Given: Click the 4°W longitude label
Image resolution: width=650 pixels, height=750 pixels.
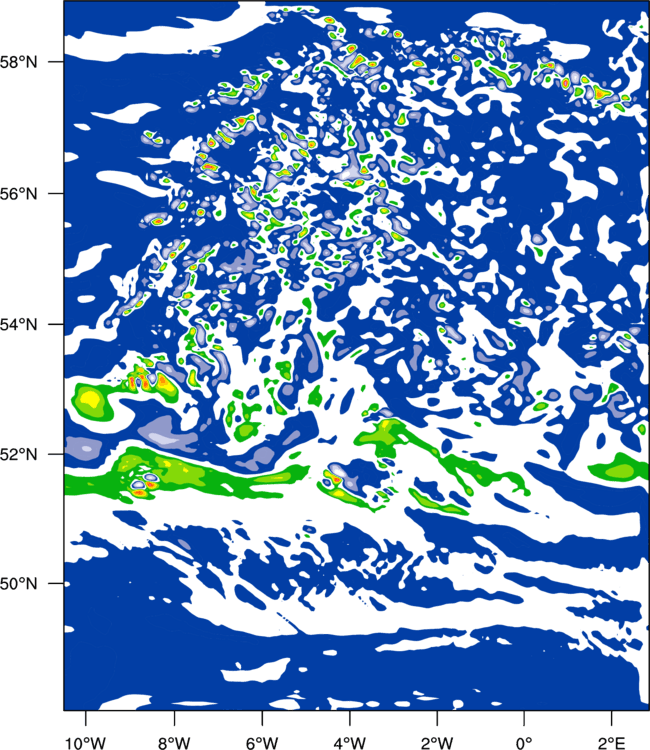Looking at the screenshot, I should (x=349, y=742).
